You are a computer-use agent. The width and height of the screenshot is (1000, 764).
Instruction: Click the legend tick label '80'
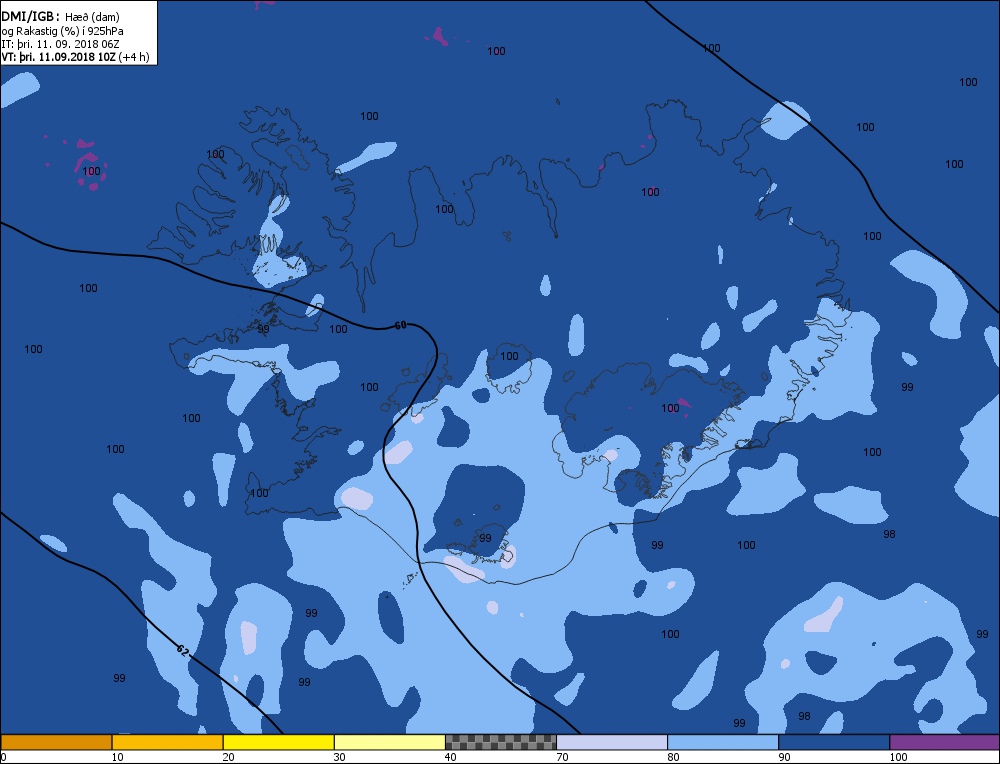[673, 757]
